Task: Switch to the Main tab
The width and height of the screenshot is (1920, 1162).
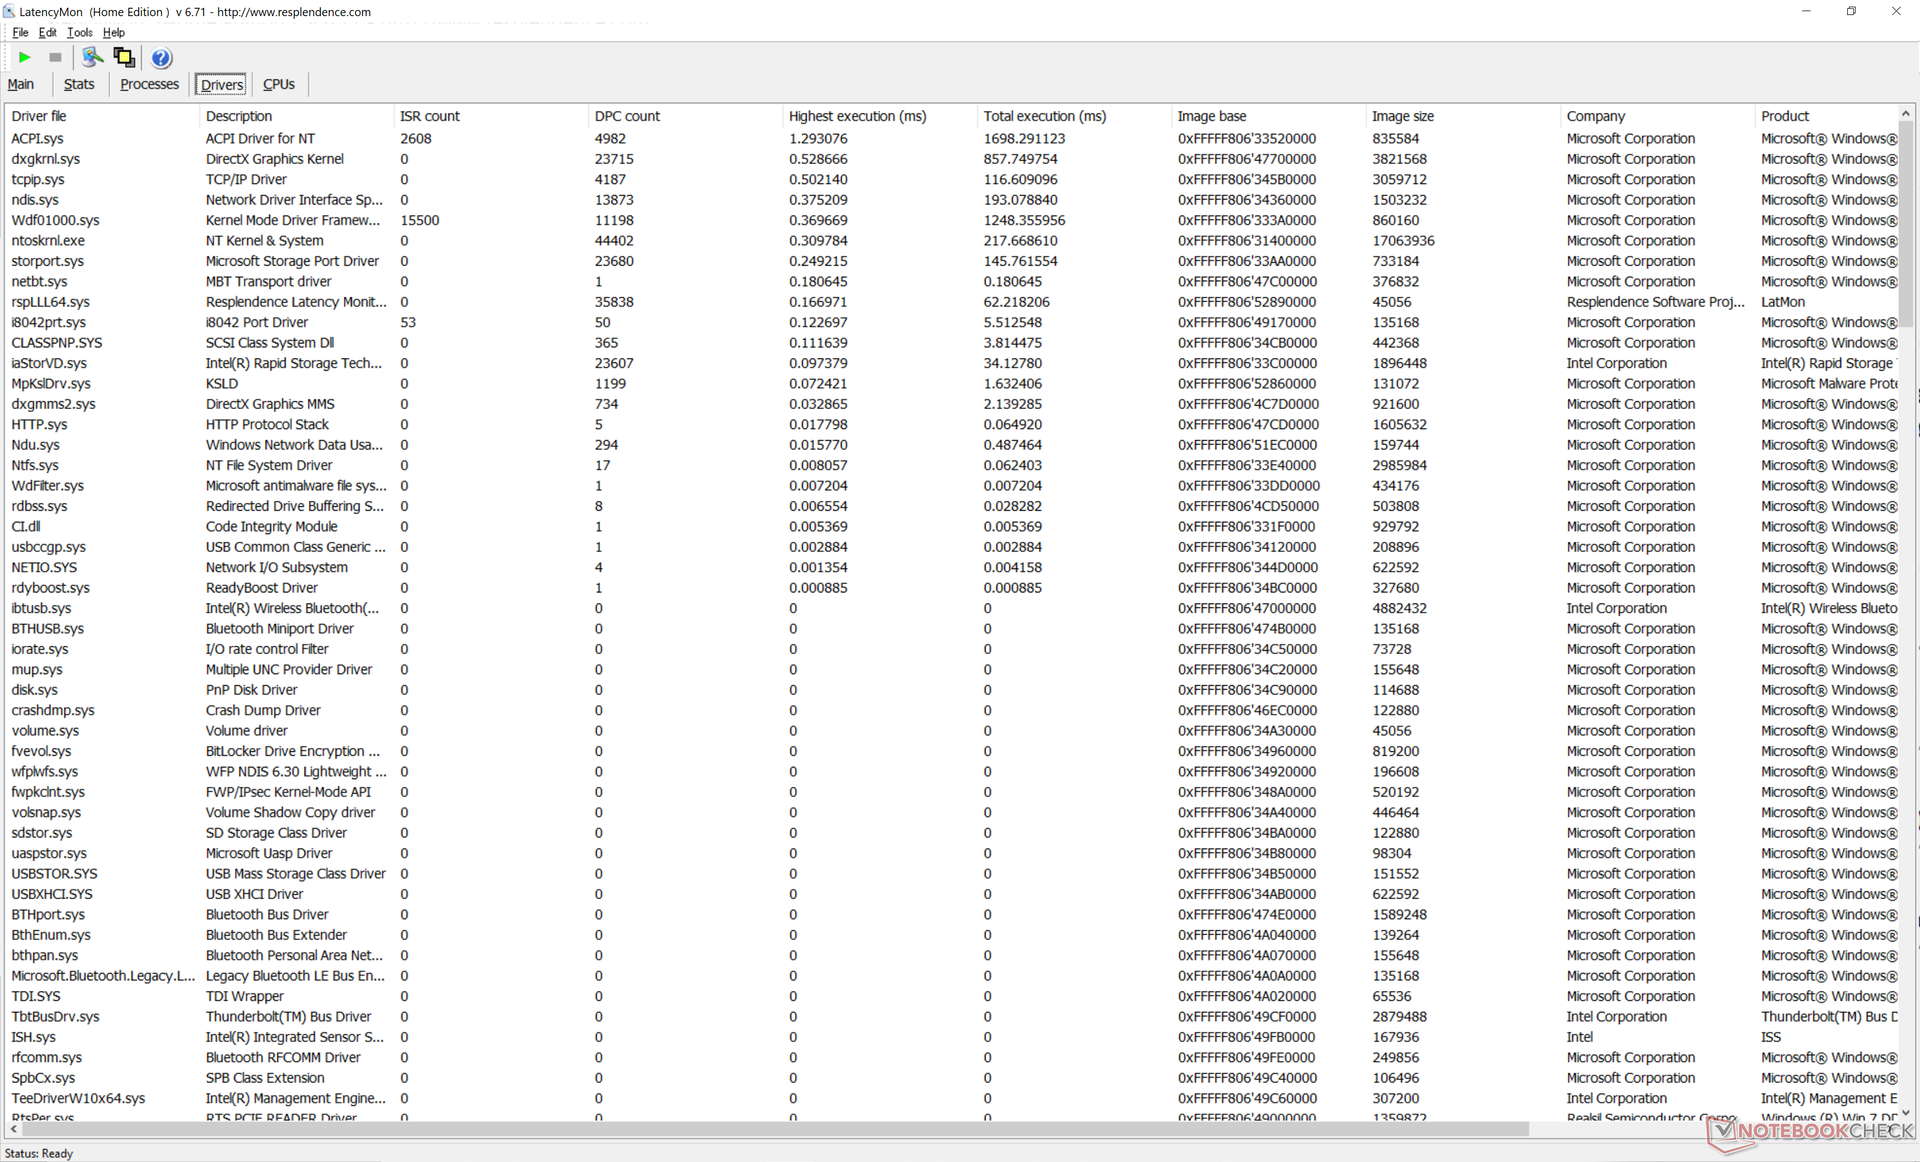Action: pyautogui.click(x=21, y=84)
